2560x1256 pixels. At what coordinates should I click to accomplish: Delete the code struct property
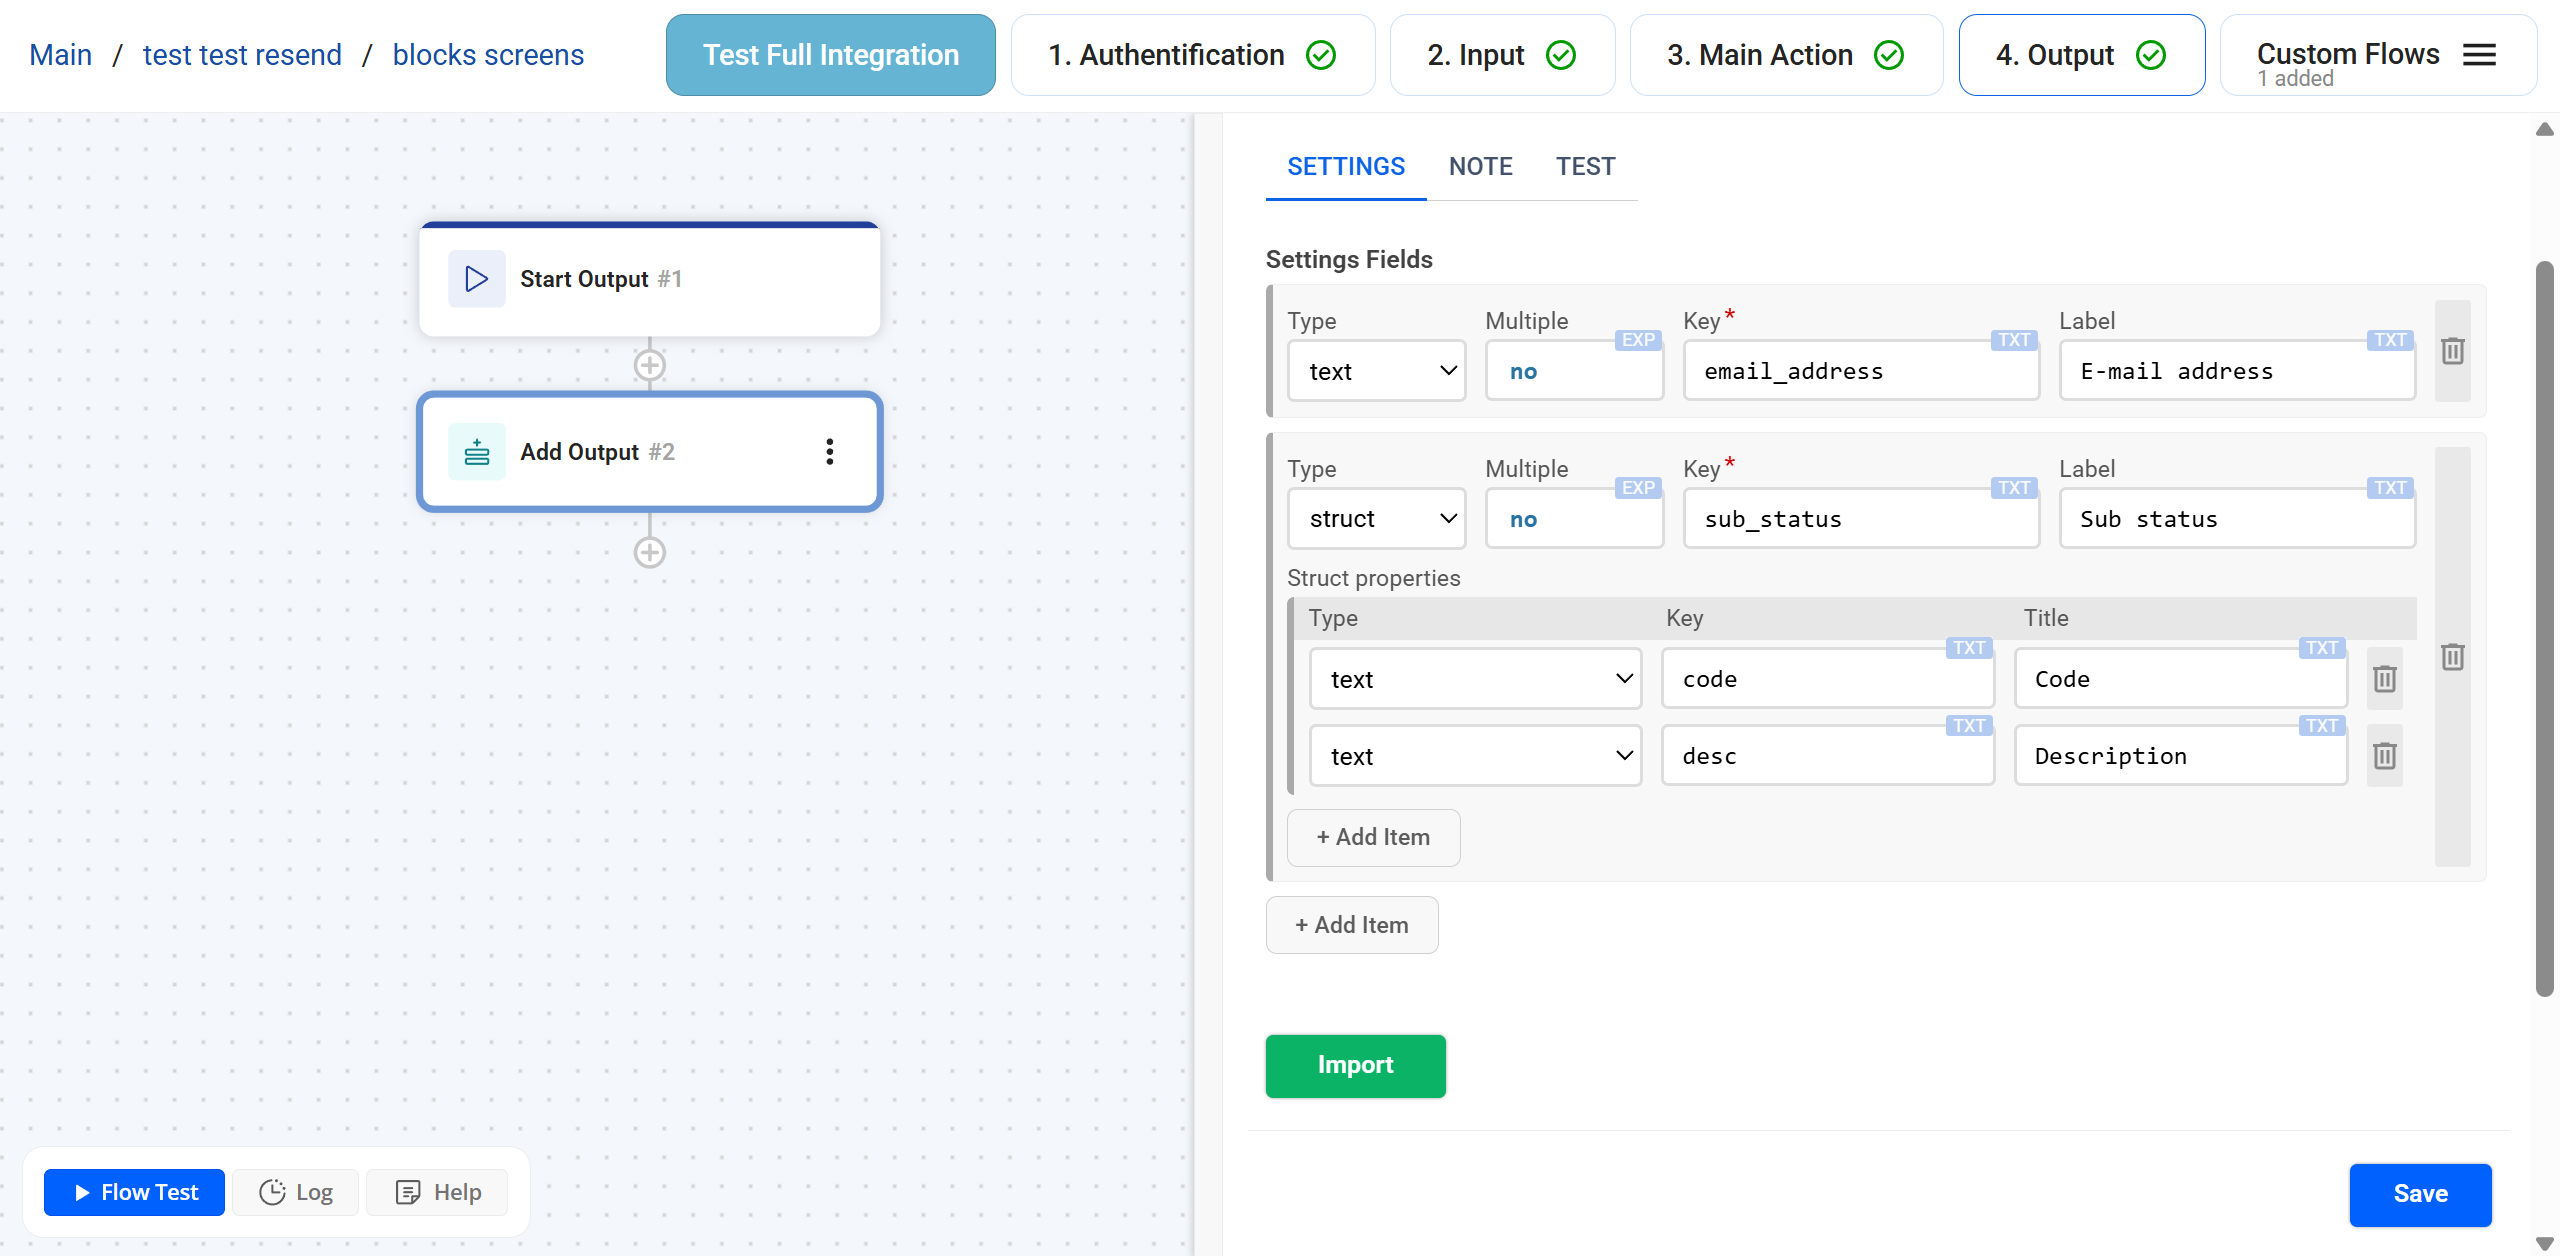pos(2384,679)
